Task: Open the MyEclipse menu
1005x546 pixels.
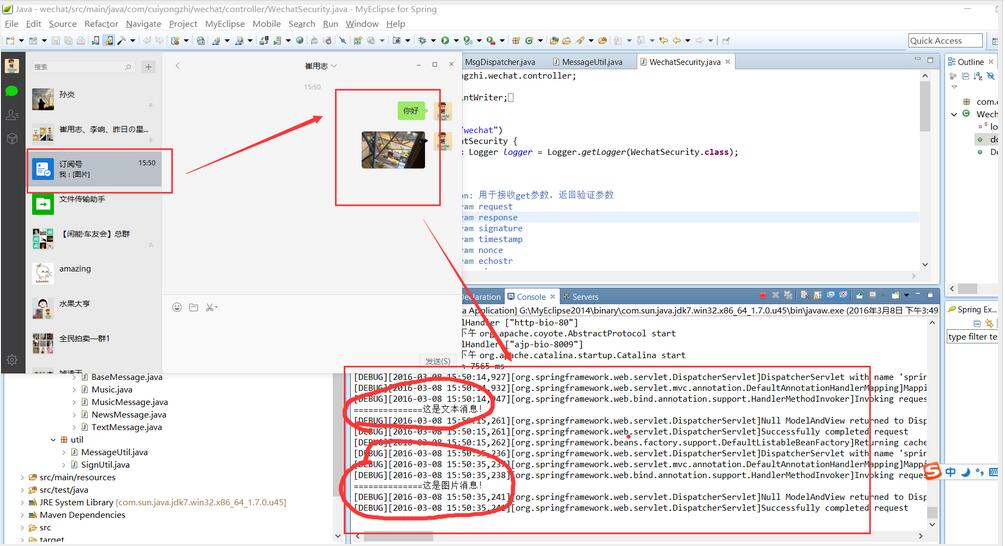Action: (x=225, y=24)
